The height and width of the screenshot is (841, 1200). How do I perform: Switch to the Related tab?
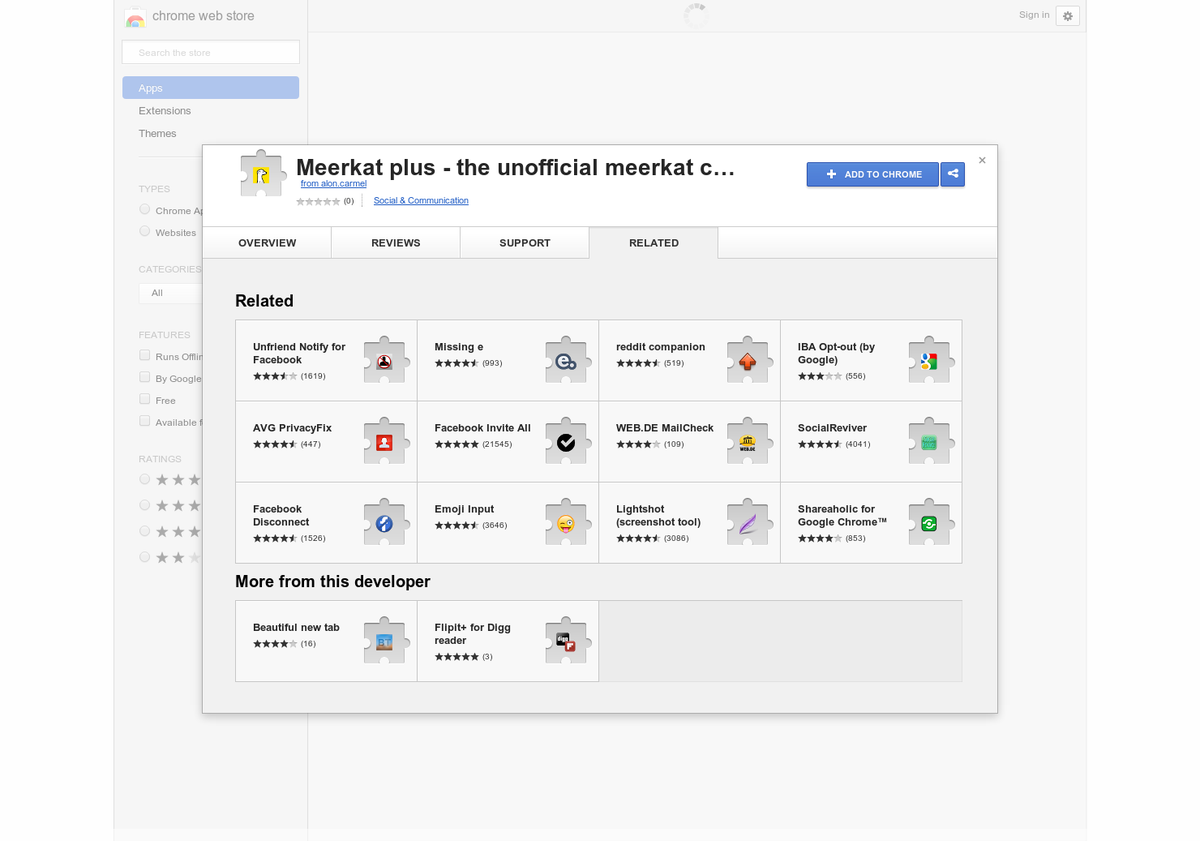[x=654, y=243]
